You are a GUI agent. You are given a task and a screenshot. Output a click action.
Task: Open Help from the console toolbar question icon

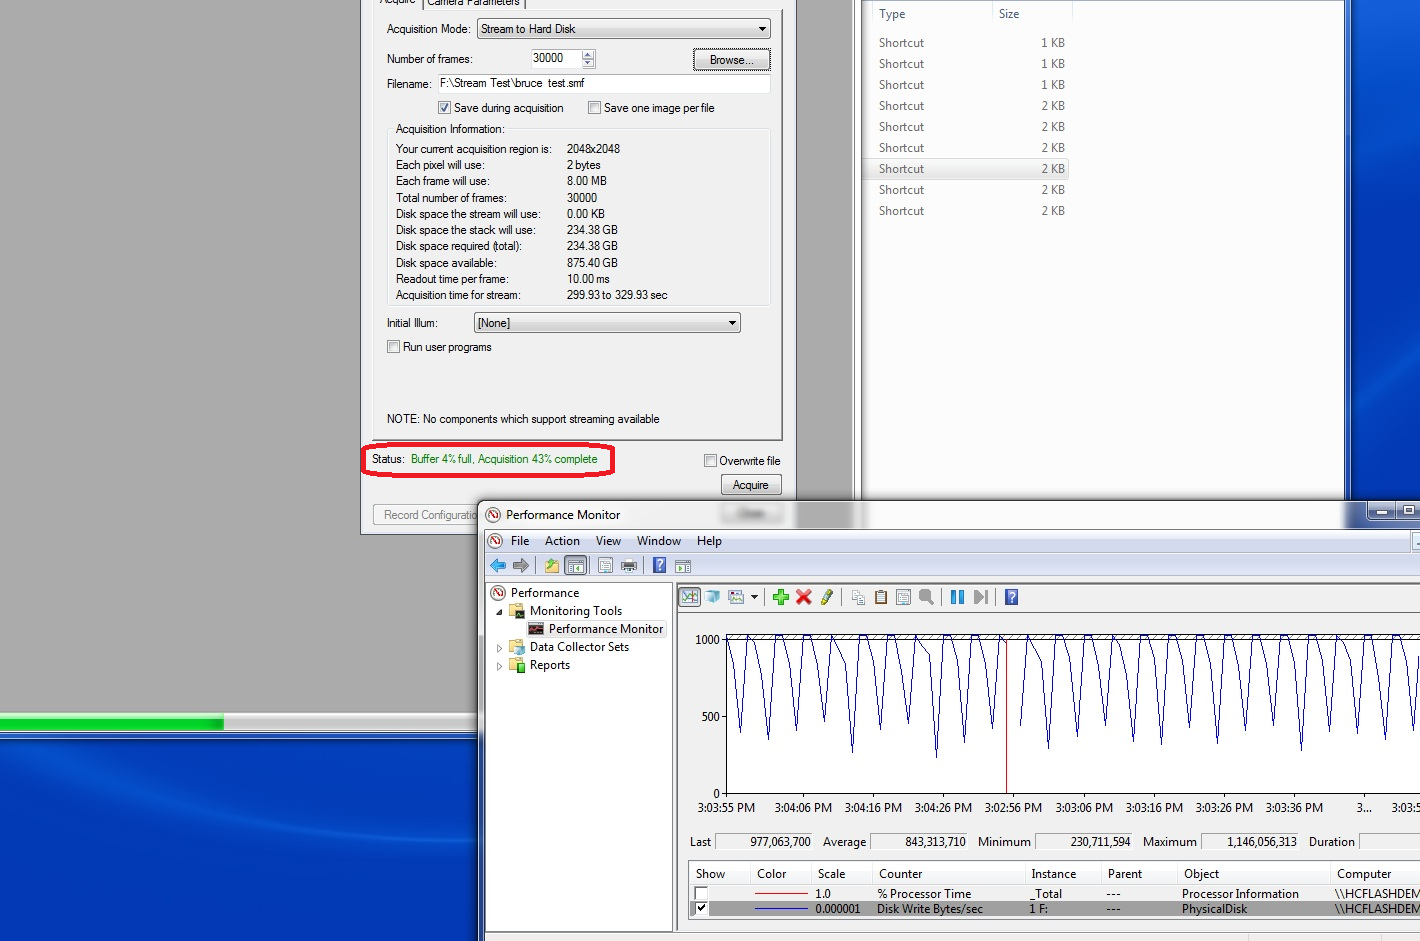(x=660, y=566)
